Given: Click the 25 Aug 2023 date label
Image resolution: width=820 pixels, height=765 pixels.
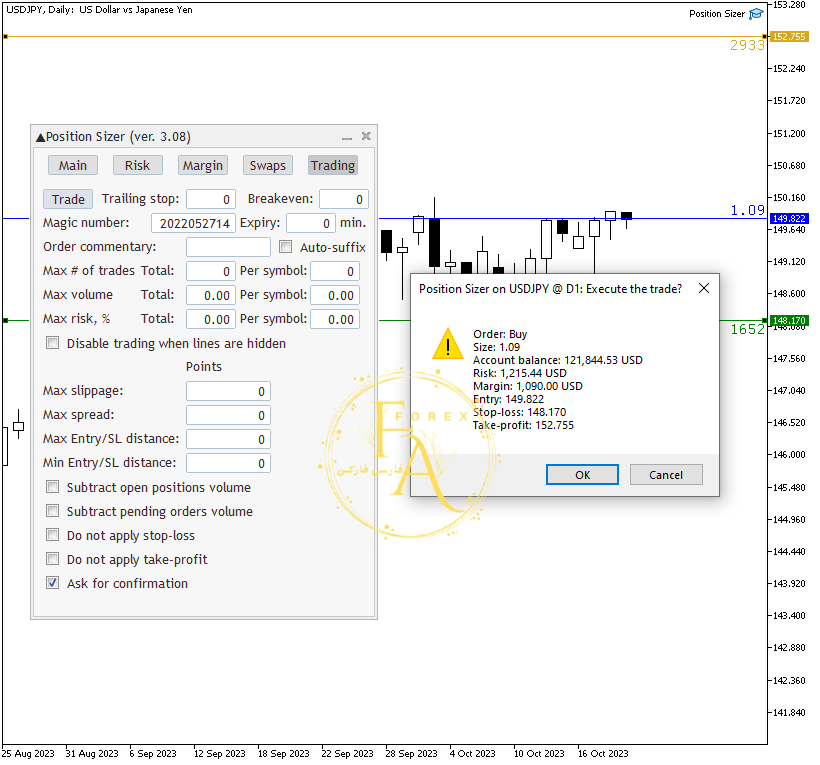Looking at the screenshot, I should pyautogui.click(x=28, y=753).
